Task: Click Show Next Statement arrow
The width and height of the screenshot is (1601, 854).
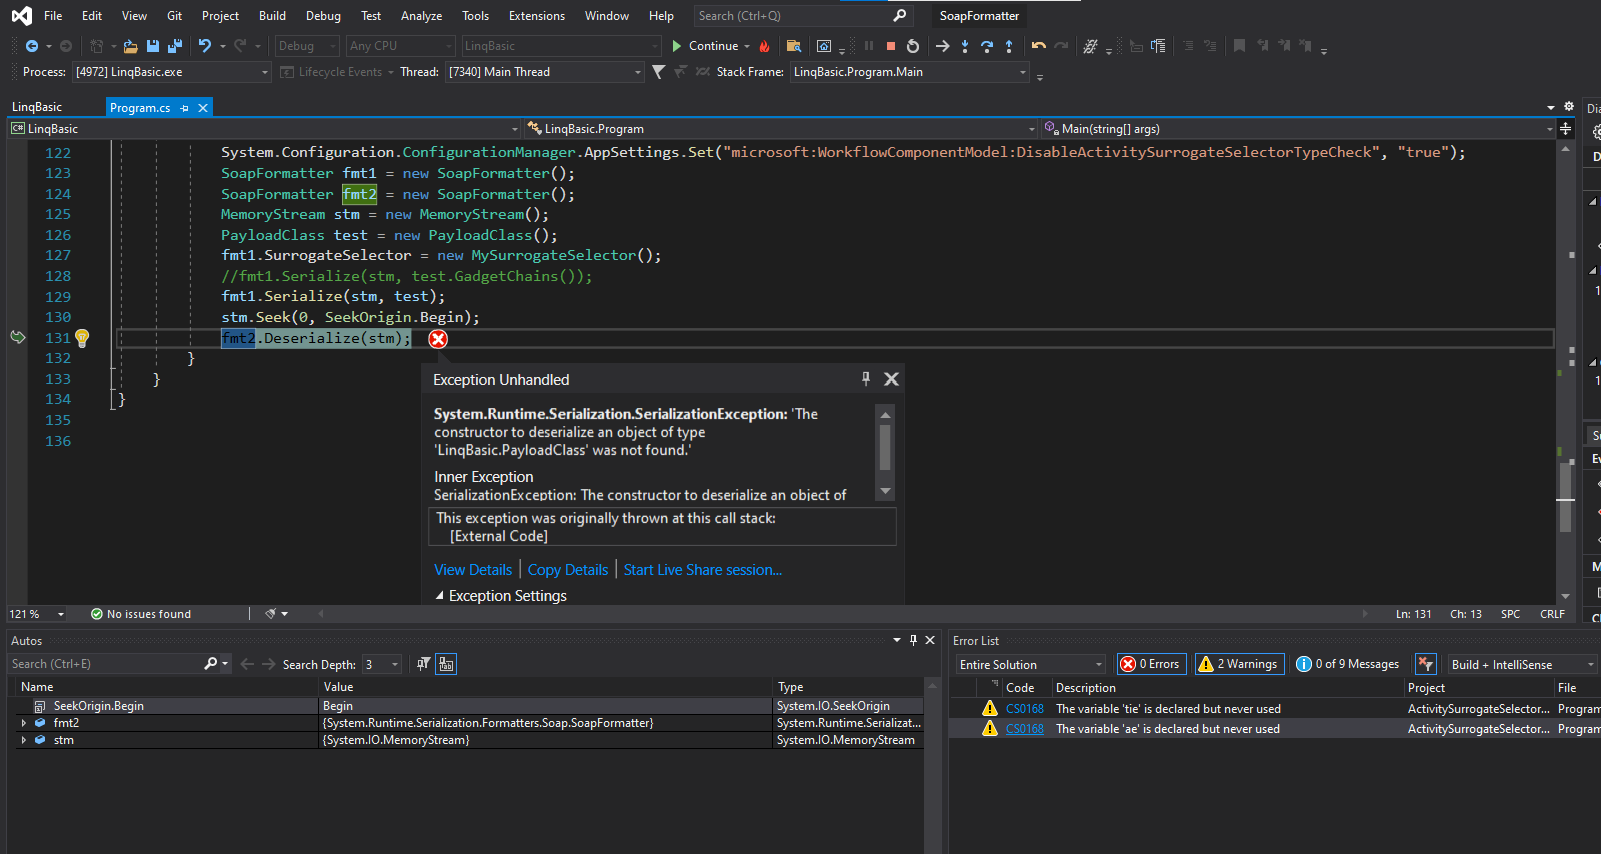Action: pyautogui.click(x=942, y=46)
